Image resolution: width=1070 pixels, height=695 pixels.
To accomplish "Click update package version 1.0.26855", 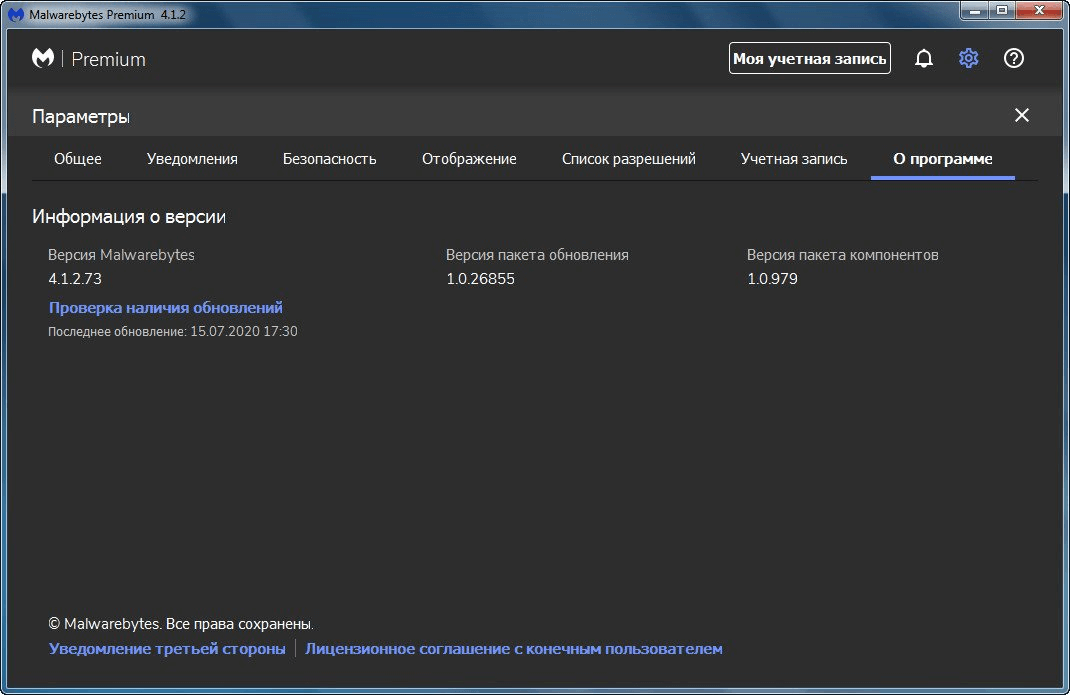I will pyautogui.click(x=480, y=279).
